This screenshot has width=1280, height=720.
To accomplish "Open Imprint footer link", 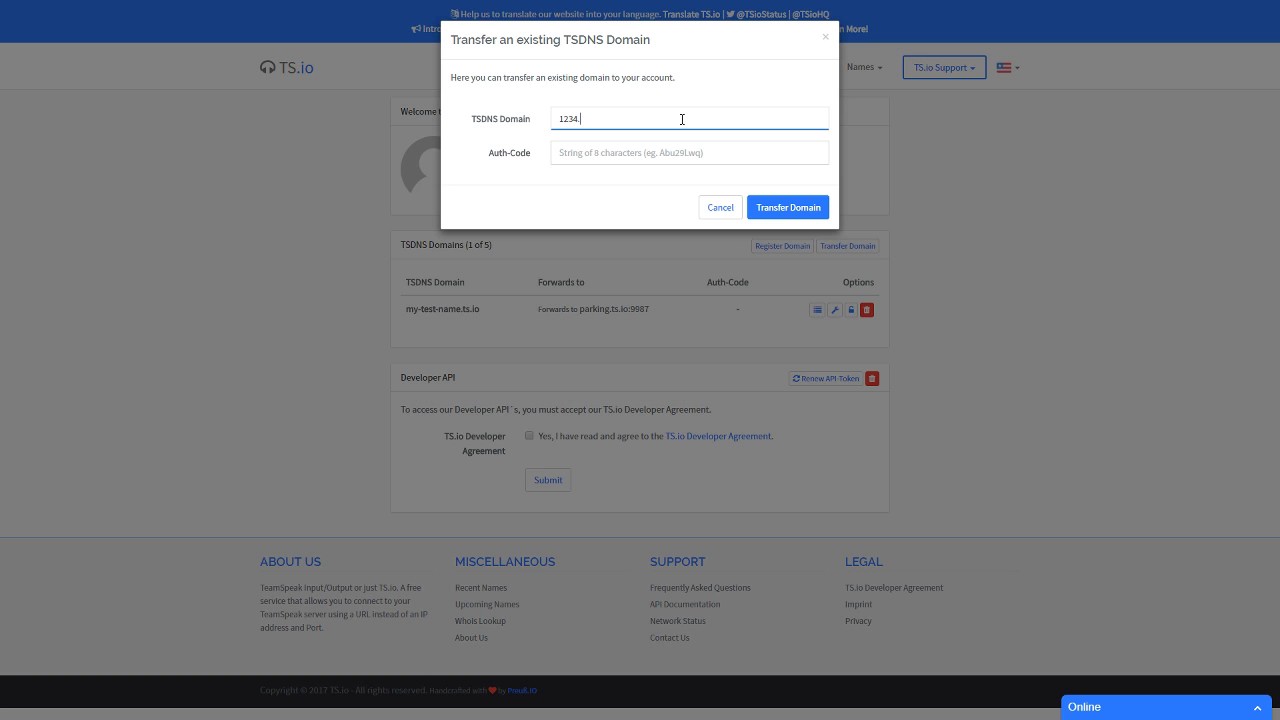I will click(x=858, y=604).
